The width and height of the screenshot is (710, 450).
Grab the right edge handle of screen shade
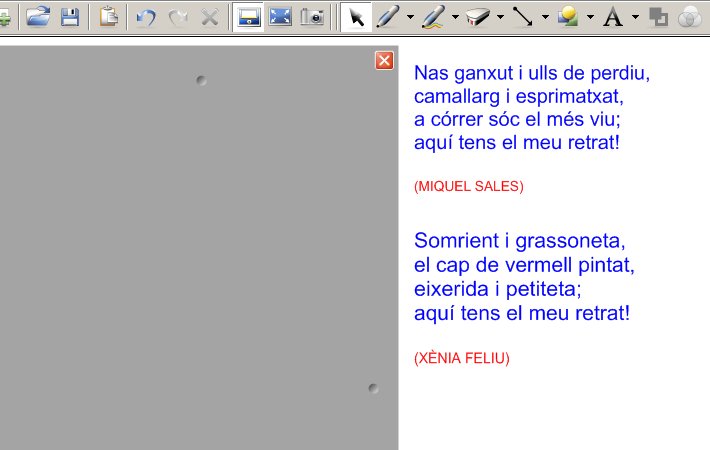point(374,388)
